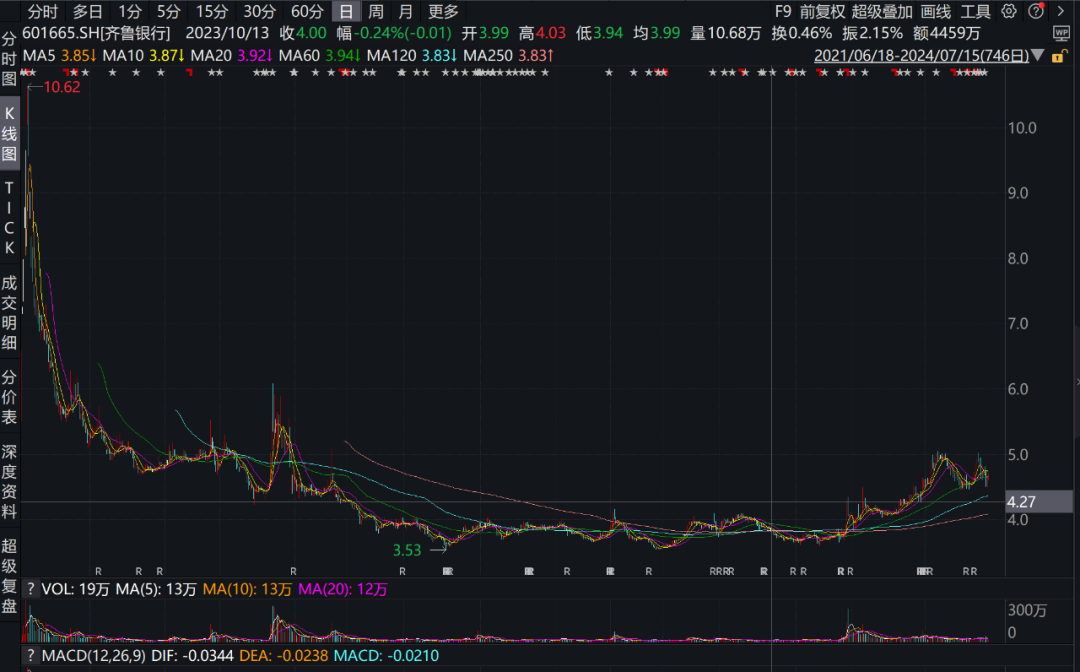Screen dimensions: 1080x672
Task: Open the 工具 tools menu
Action: 975,12
